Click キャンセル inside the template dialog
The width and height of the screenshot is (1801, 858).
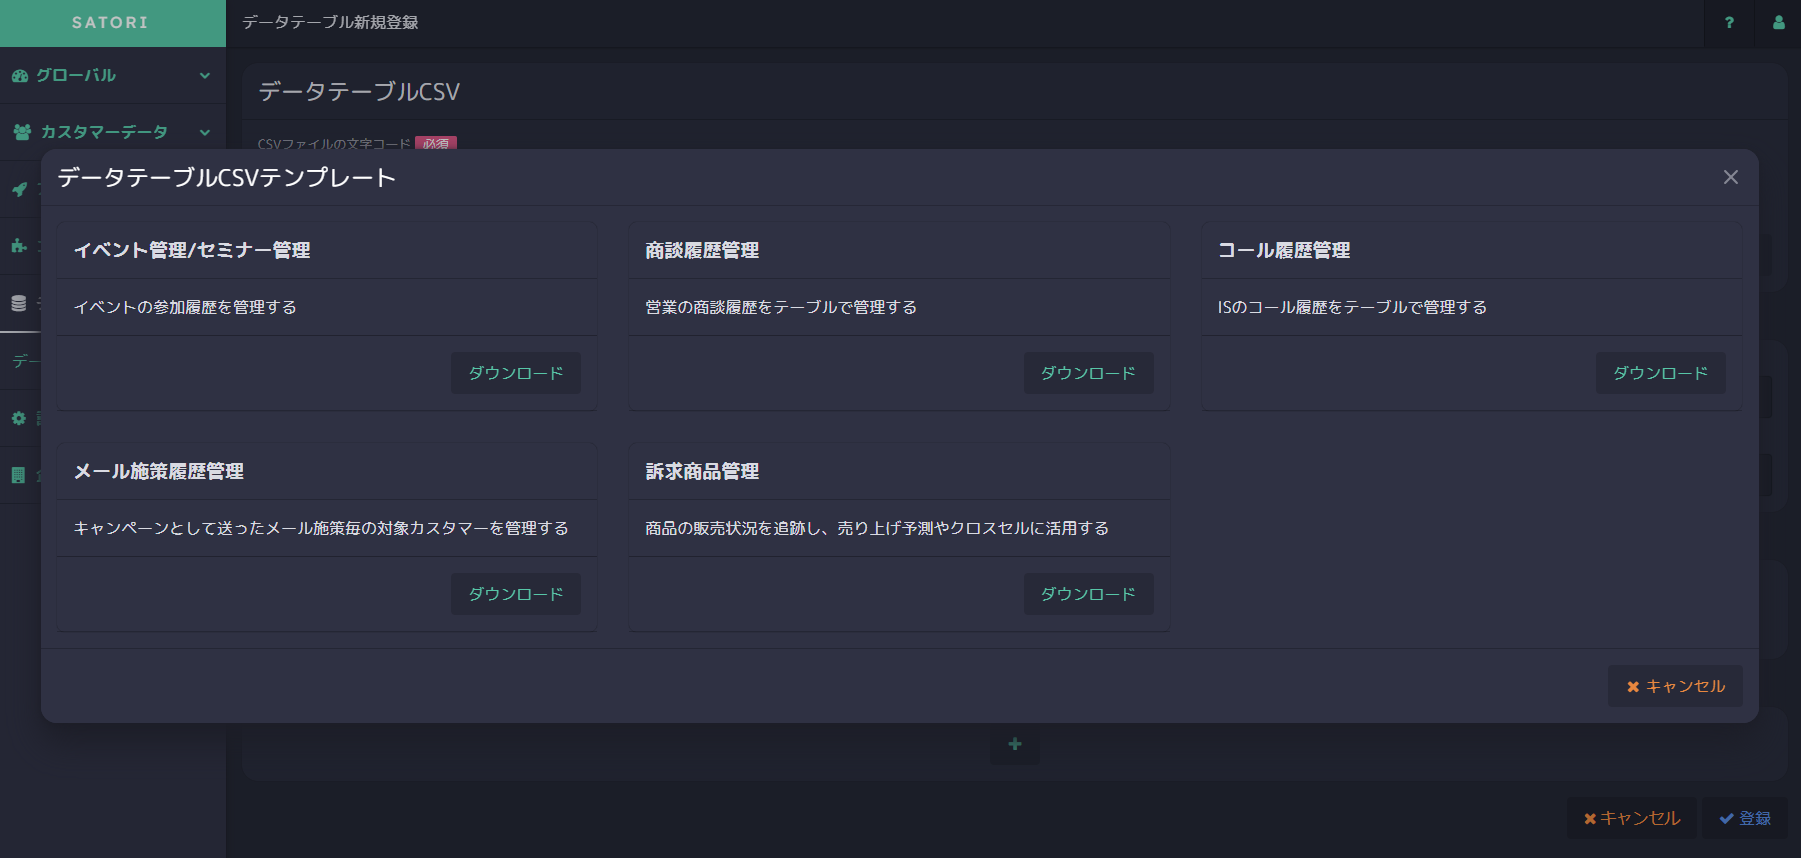coord(1675,686)
